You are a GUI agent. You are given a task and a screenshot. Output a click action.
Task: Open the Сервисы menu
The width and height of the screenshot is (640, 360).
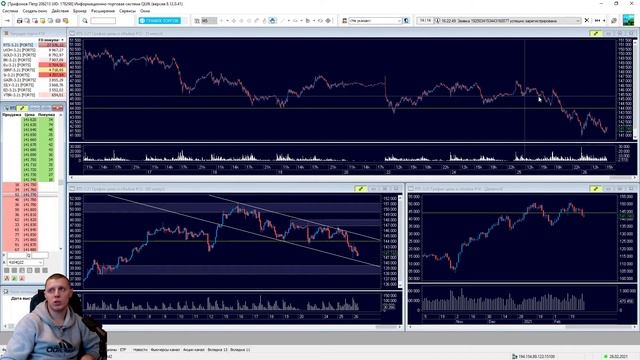(x=127, y=11)
